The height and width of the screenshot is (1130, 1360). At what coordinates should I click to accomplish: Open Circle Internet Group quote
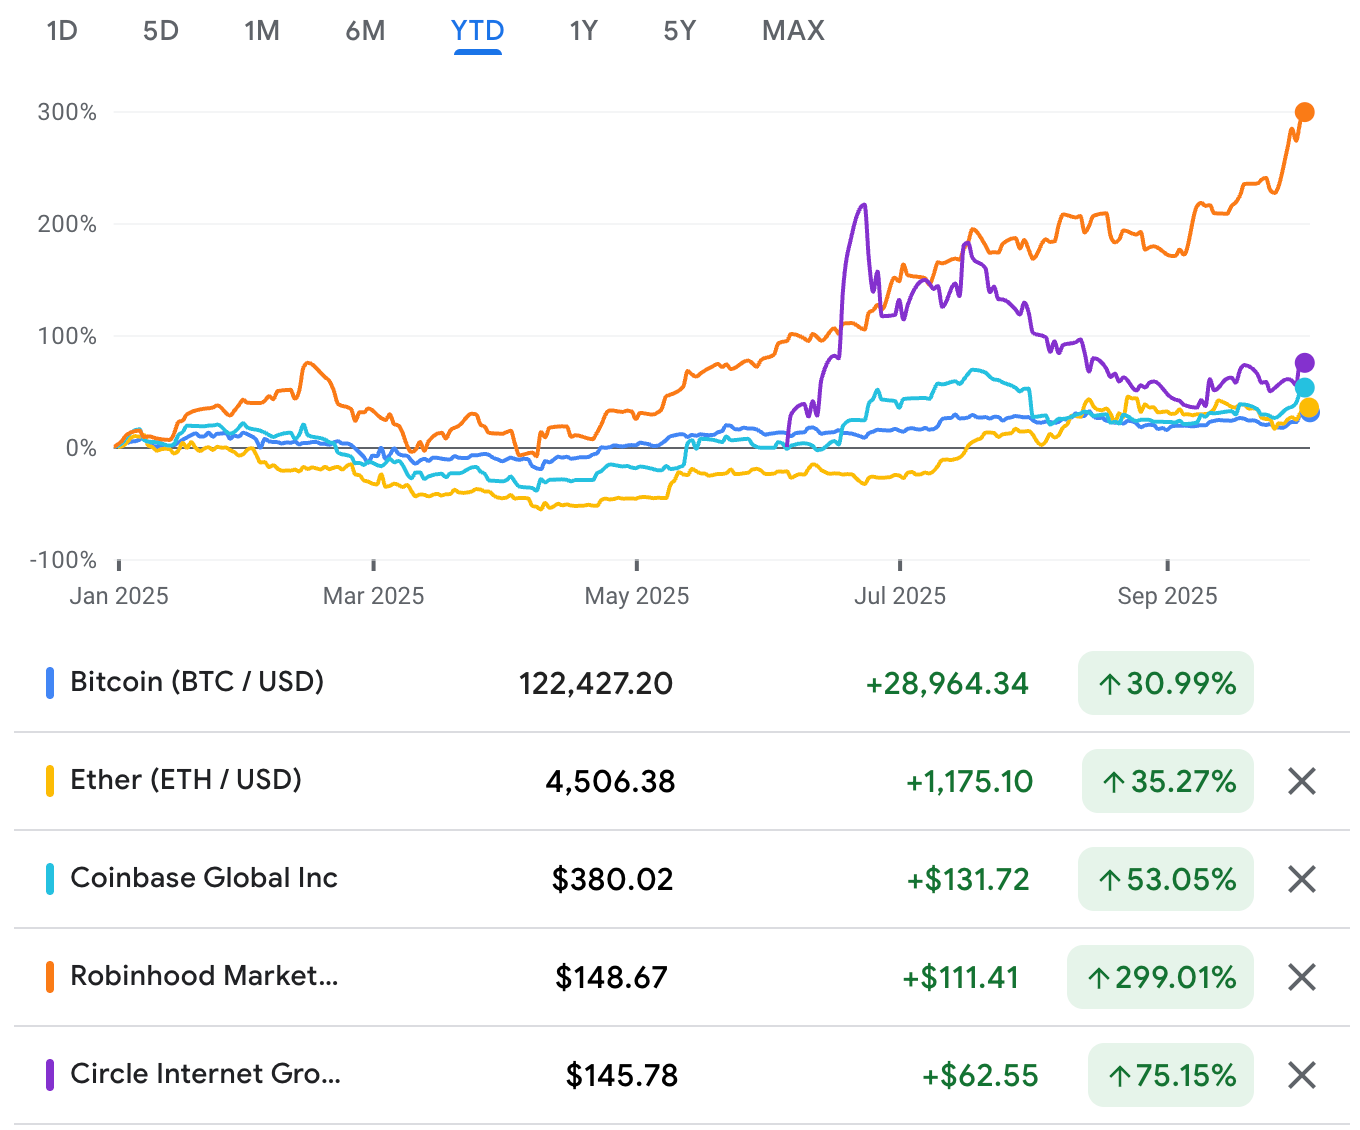tap(205, 1074)
